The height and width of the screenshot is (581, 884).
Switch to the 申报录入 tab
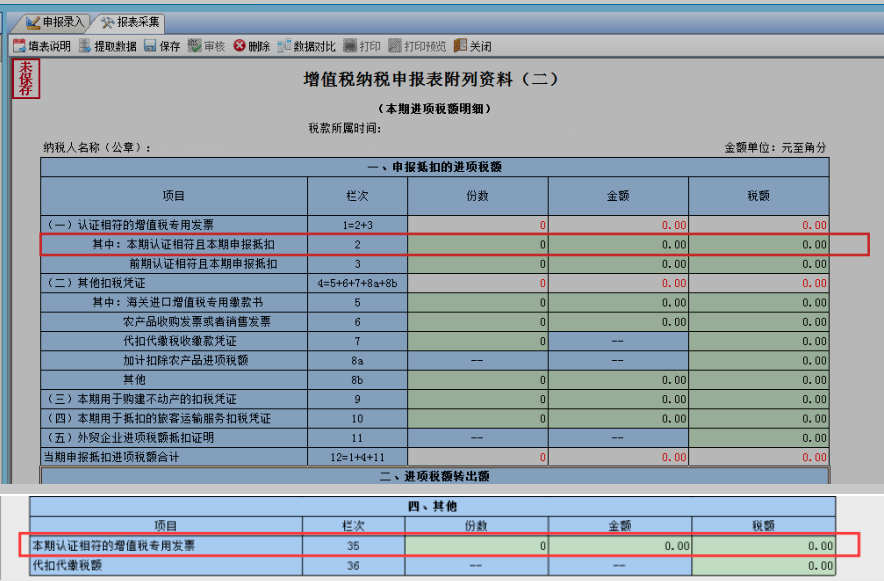(55, 23)
